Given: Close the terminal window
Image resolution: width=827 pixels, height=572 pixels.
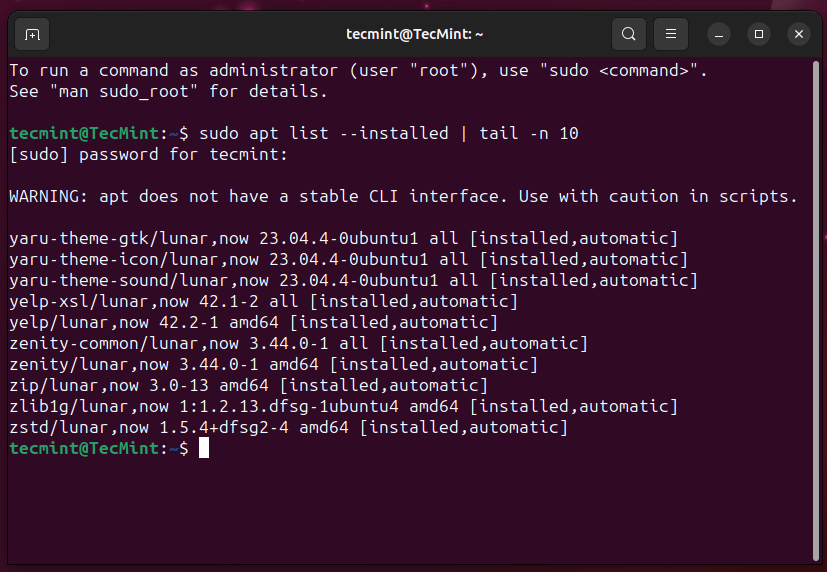Looking at the screenshot, I should pyautogui.click(x=799, y=35).
